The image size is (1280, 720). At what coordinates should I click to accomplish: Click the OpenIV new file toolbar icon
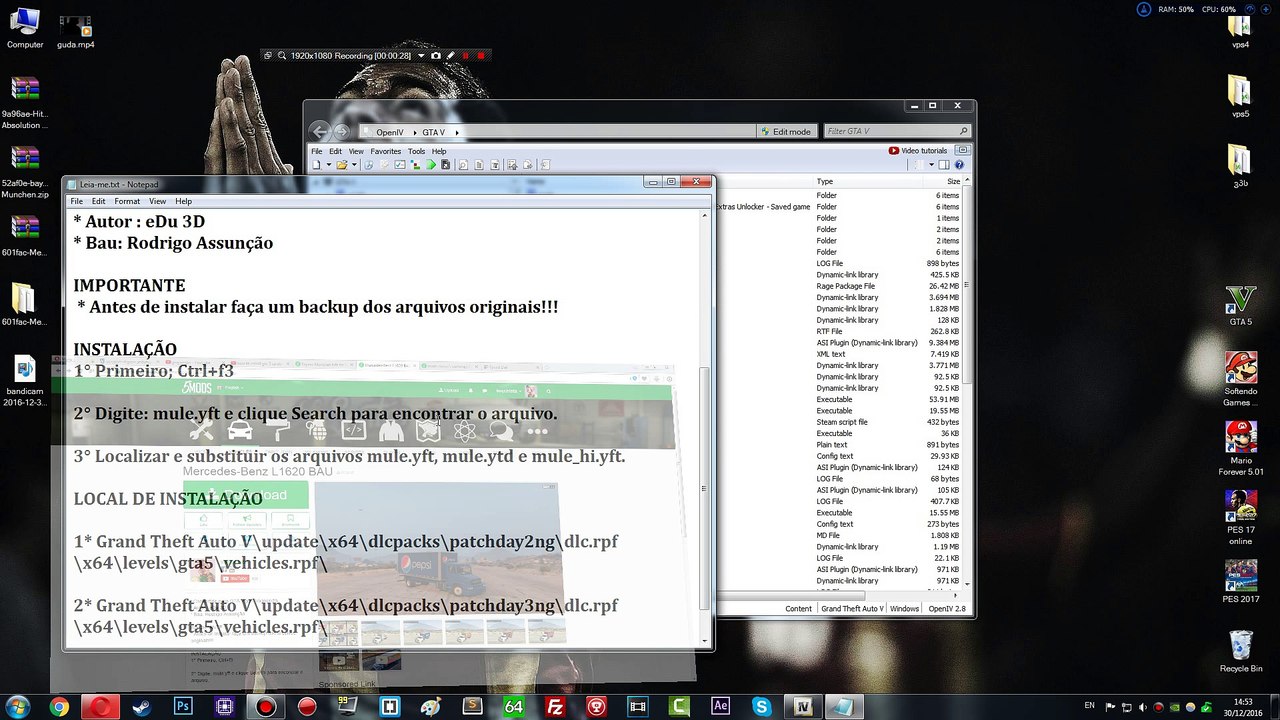point(317,165)
